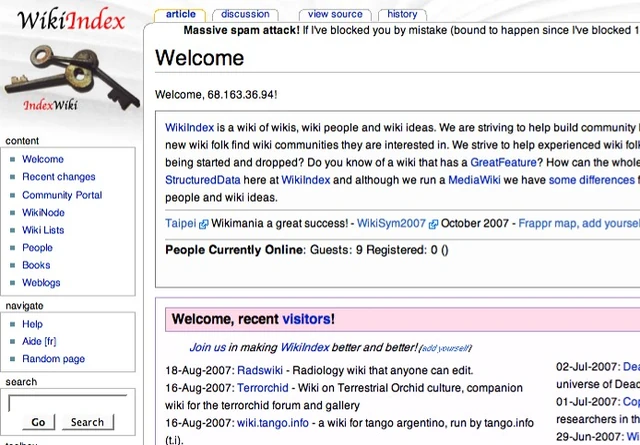
Task: Open the Taipei link
Action: point(181,224)
